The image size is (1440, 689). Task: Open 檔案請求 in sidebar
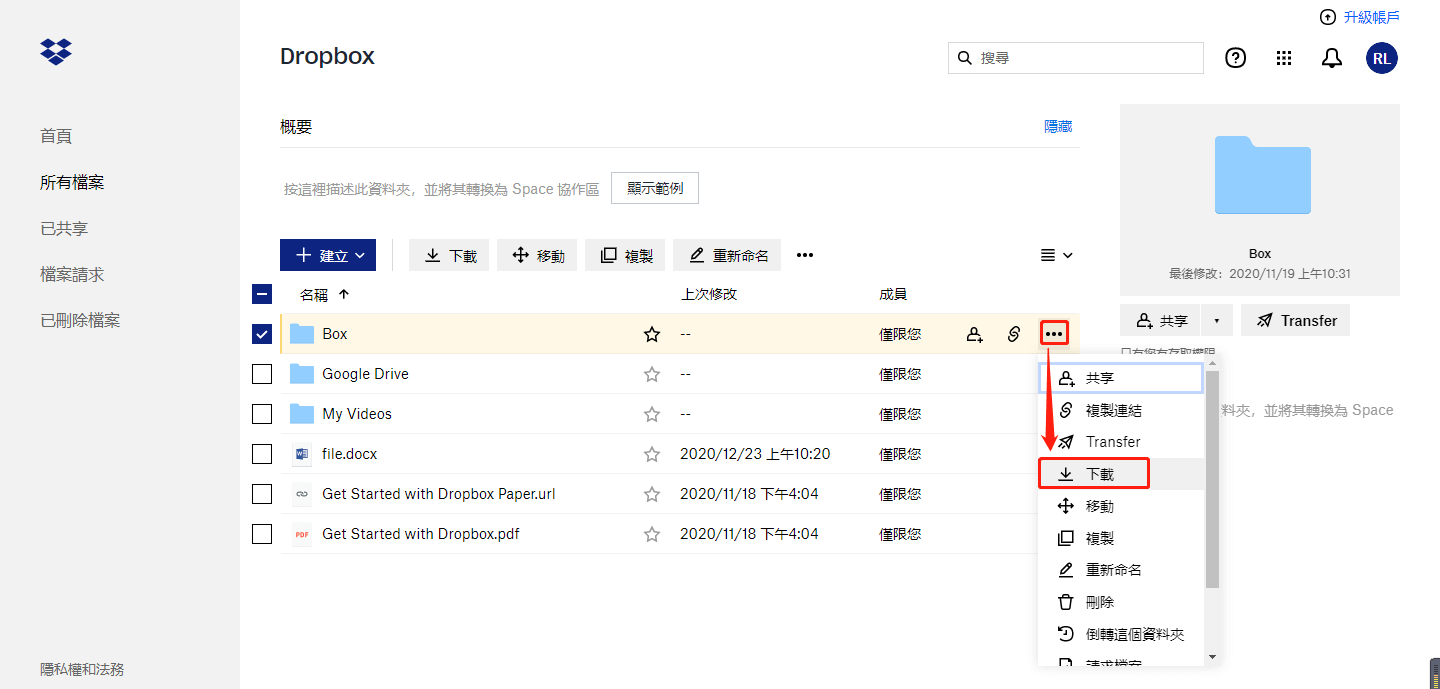point(72,274)
